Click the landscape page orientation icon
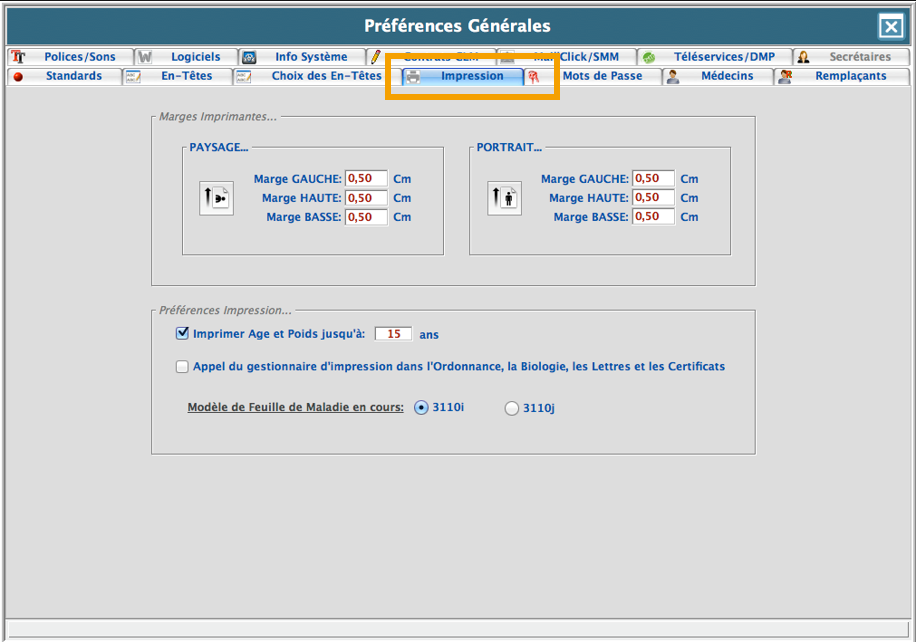 click(216, 198)
